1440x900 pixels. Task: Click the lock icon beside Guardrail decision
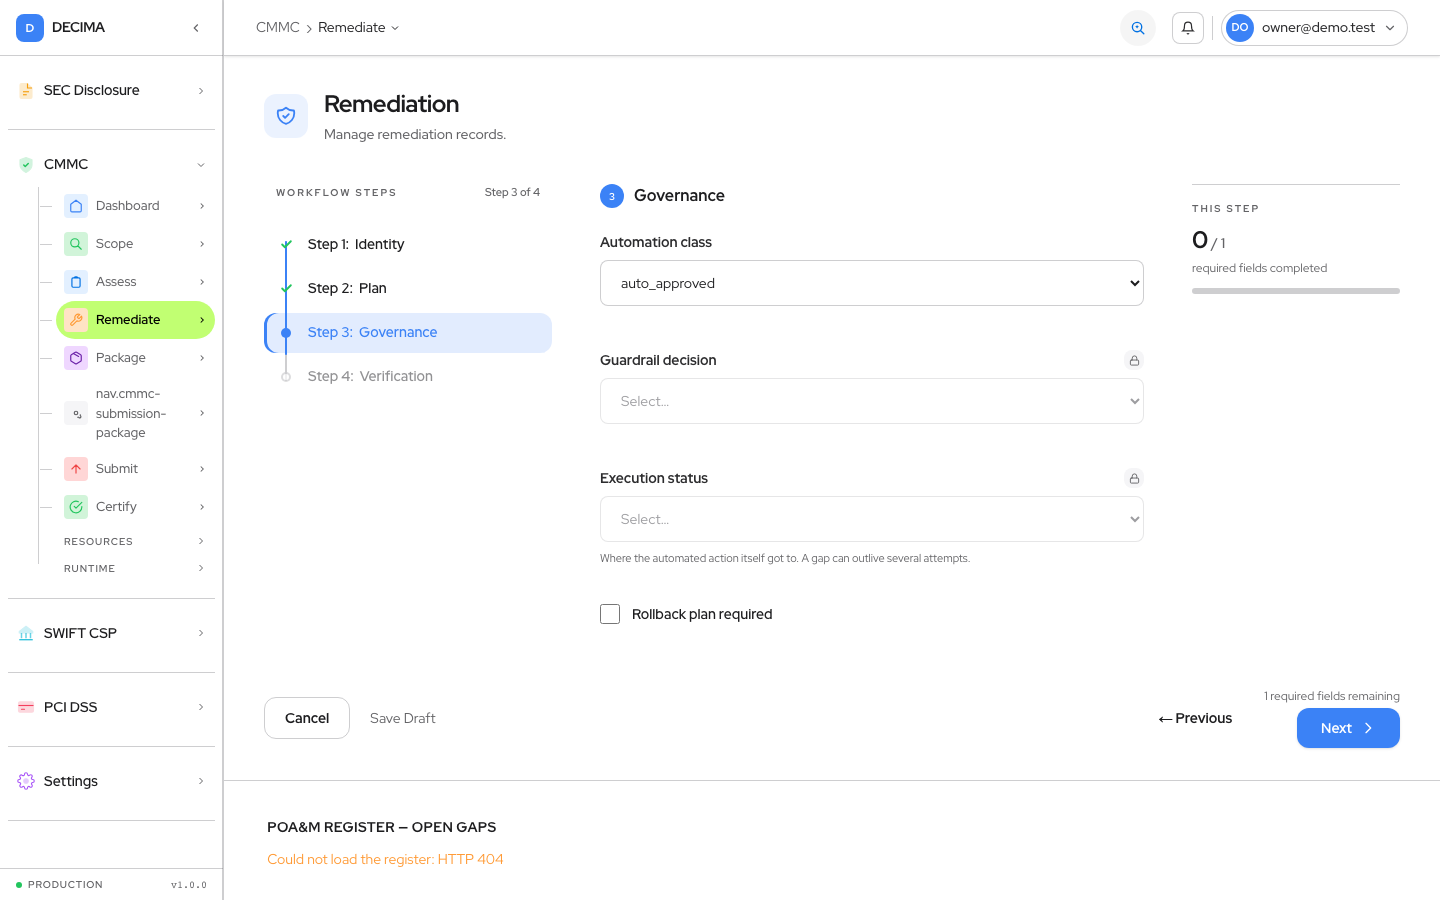pos(1134,360)
